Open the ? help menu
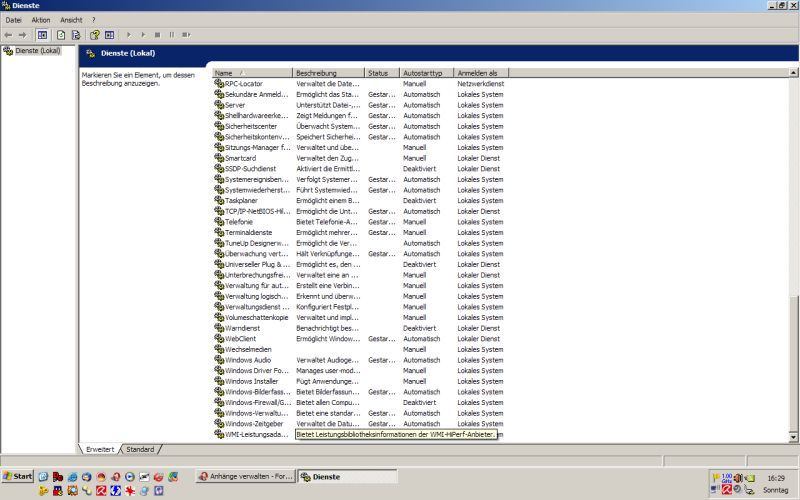The width and height of the screenshot is (800, 500). point(93,20)
